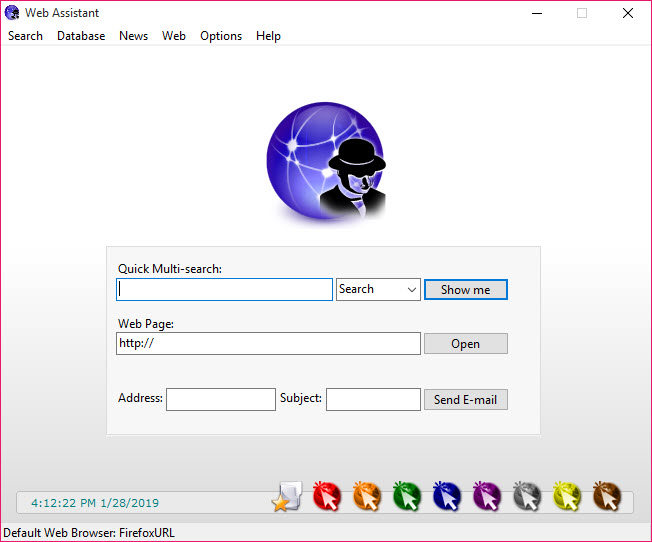
Task: Click the Open web page button
Action: coord(466,344)
